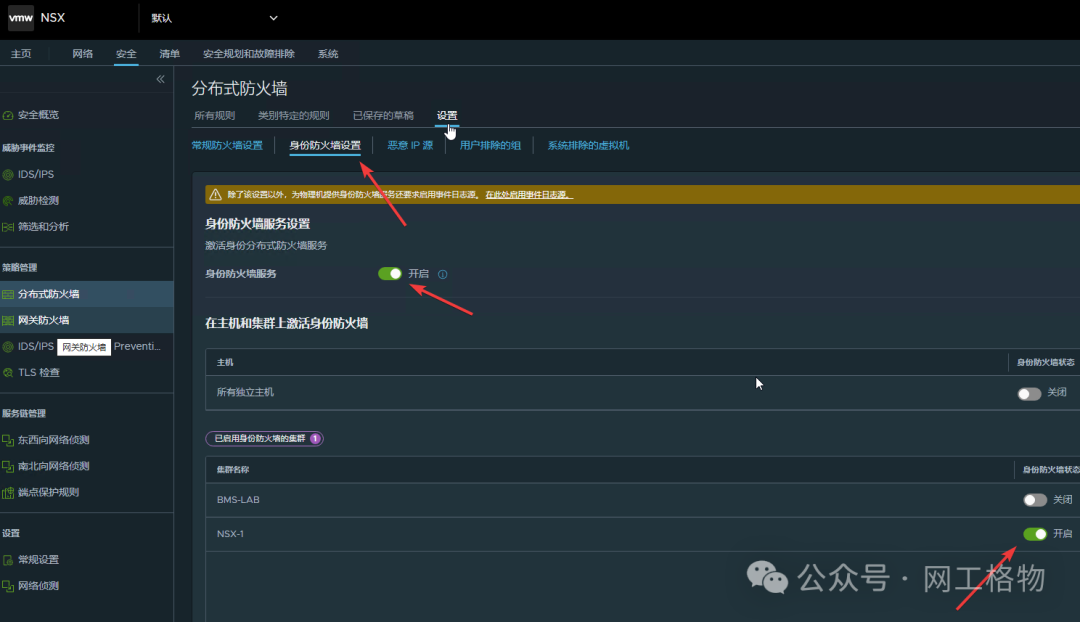Viewport: 1080px width, 622px height.
Task: Toggle identity firewall for 所有独立主机
Action: 1030,393
